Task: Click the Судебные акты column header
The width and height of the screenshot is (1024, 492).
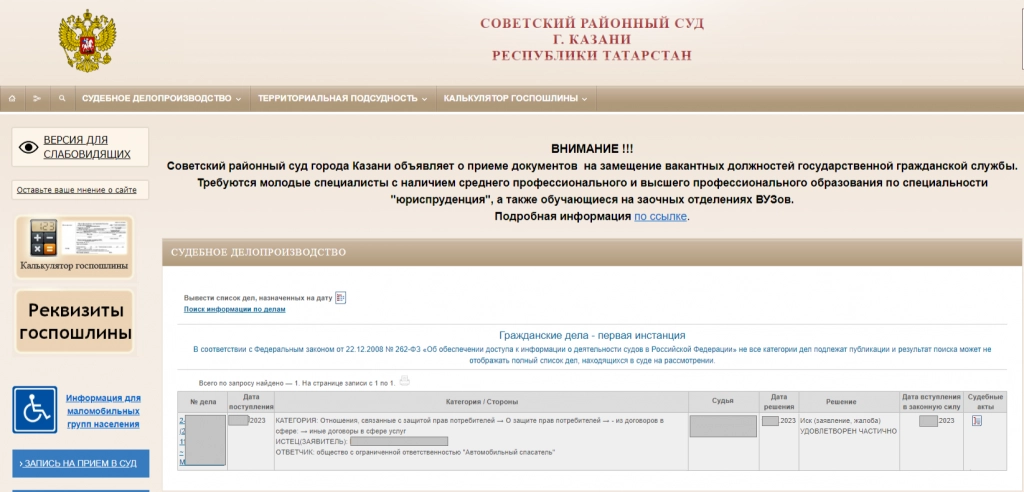Action: [x=985, y=402]
